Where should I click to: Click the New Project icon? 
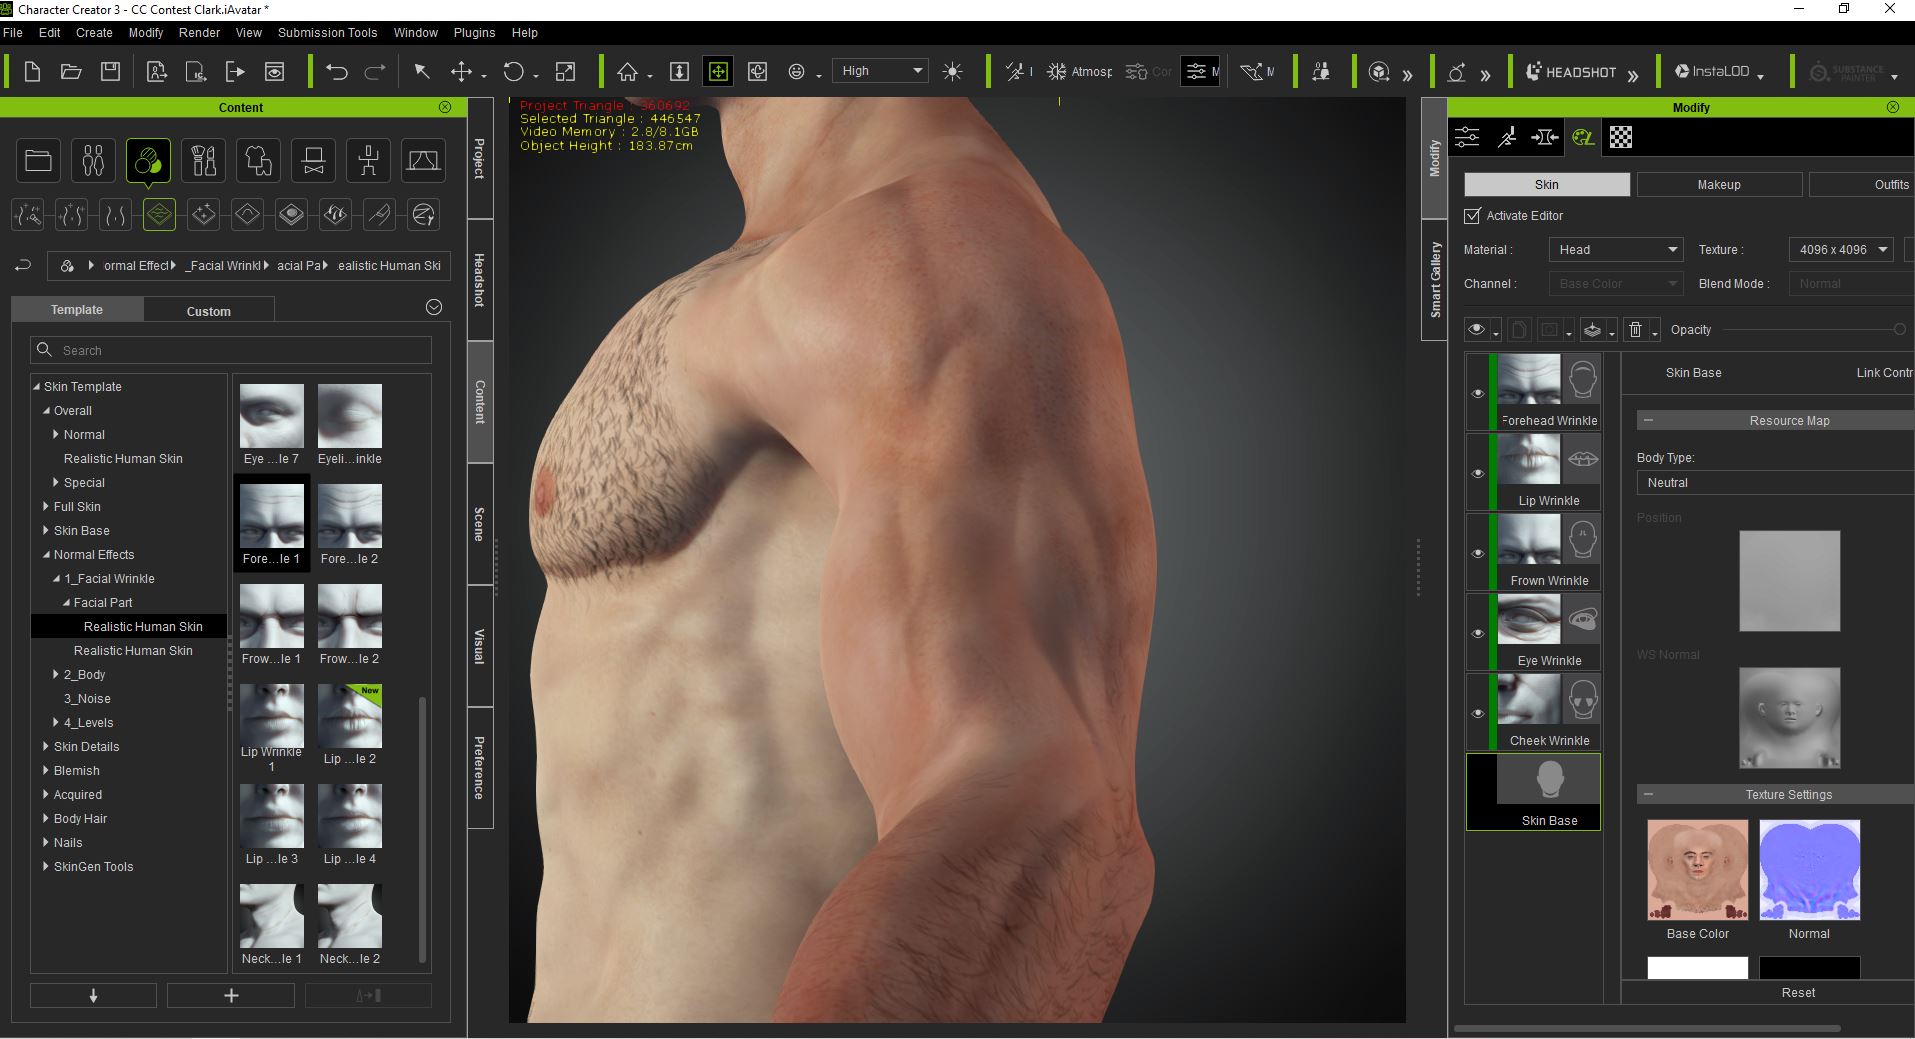click(32, 71)
